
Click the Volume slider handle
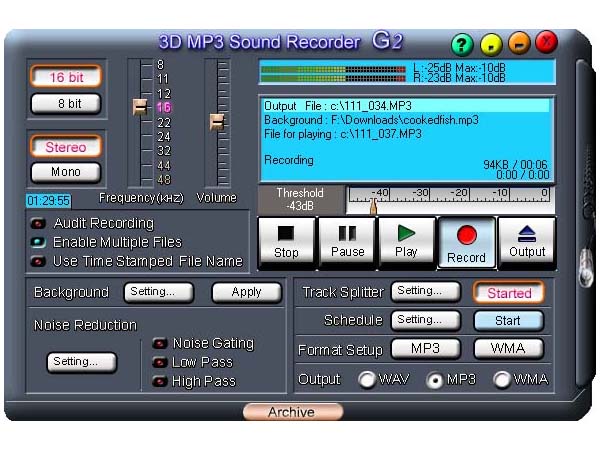[217, 122]
